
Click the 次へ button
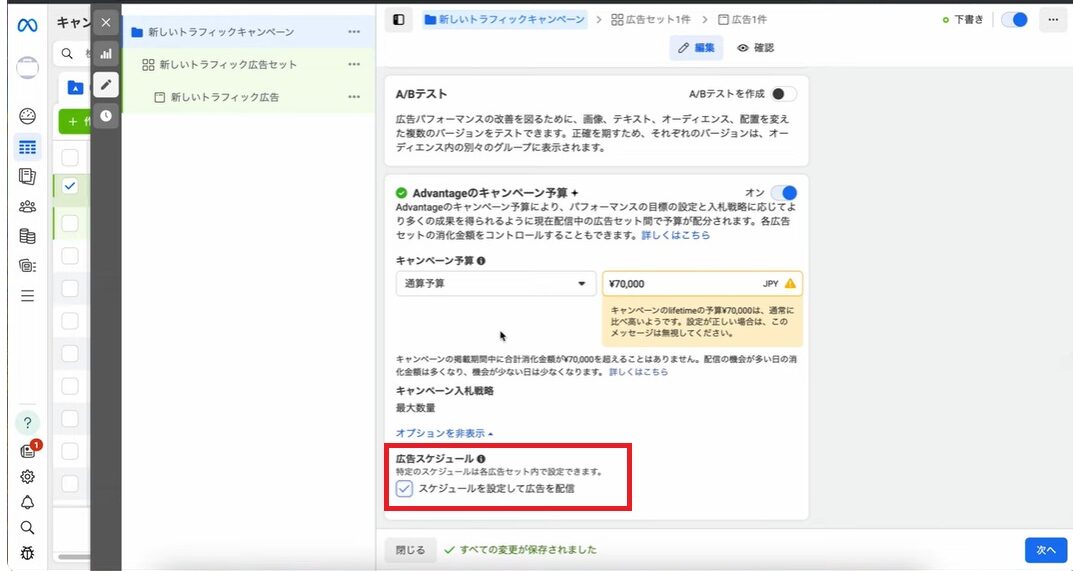tap(1045, 550)
